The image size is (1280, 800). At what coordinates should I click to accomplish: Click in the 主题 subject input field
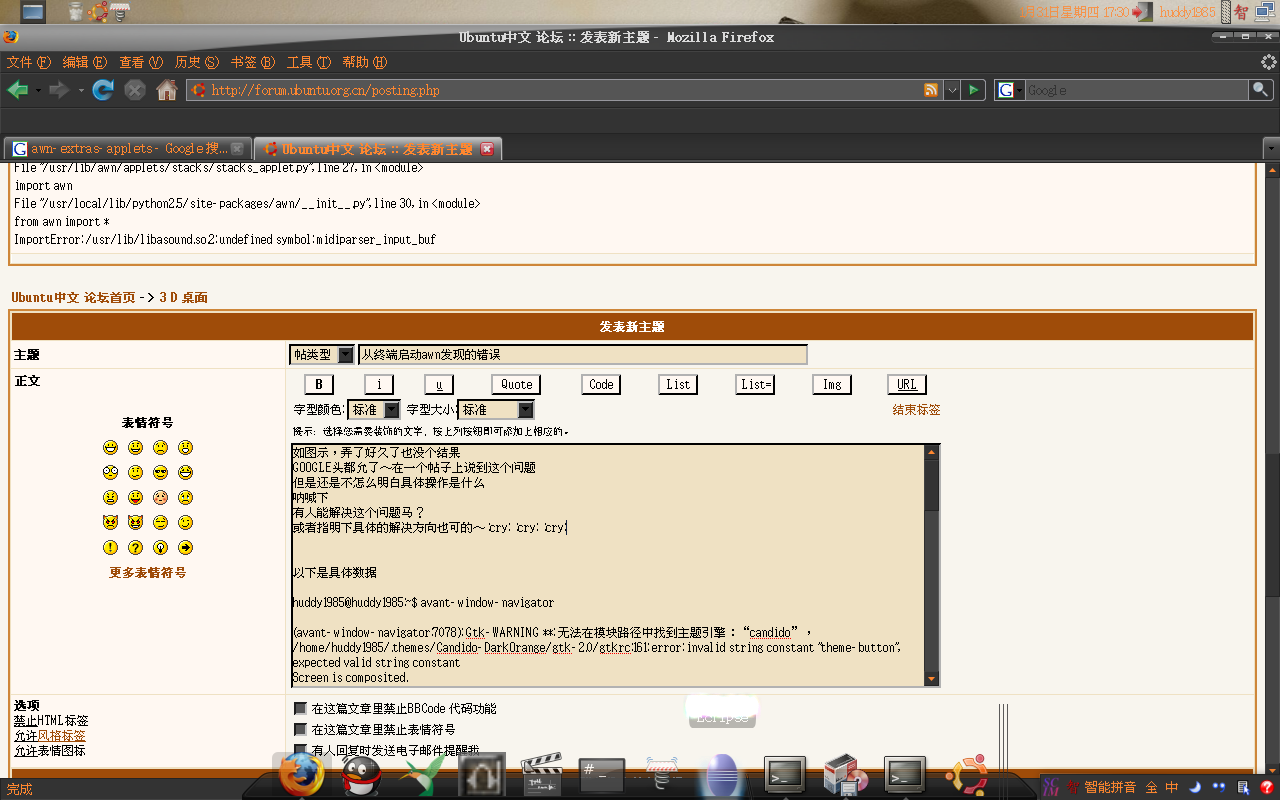pyautogui.click(x=582, y=355)
